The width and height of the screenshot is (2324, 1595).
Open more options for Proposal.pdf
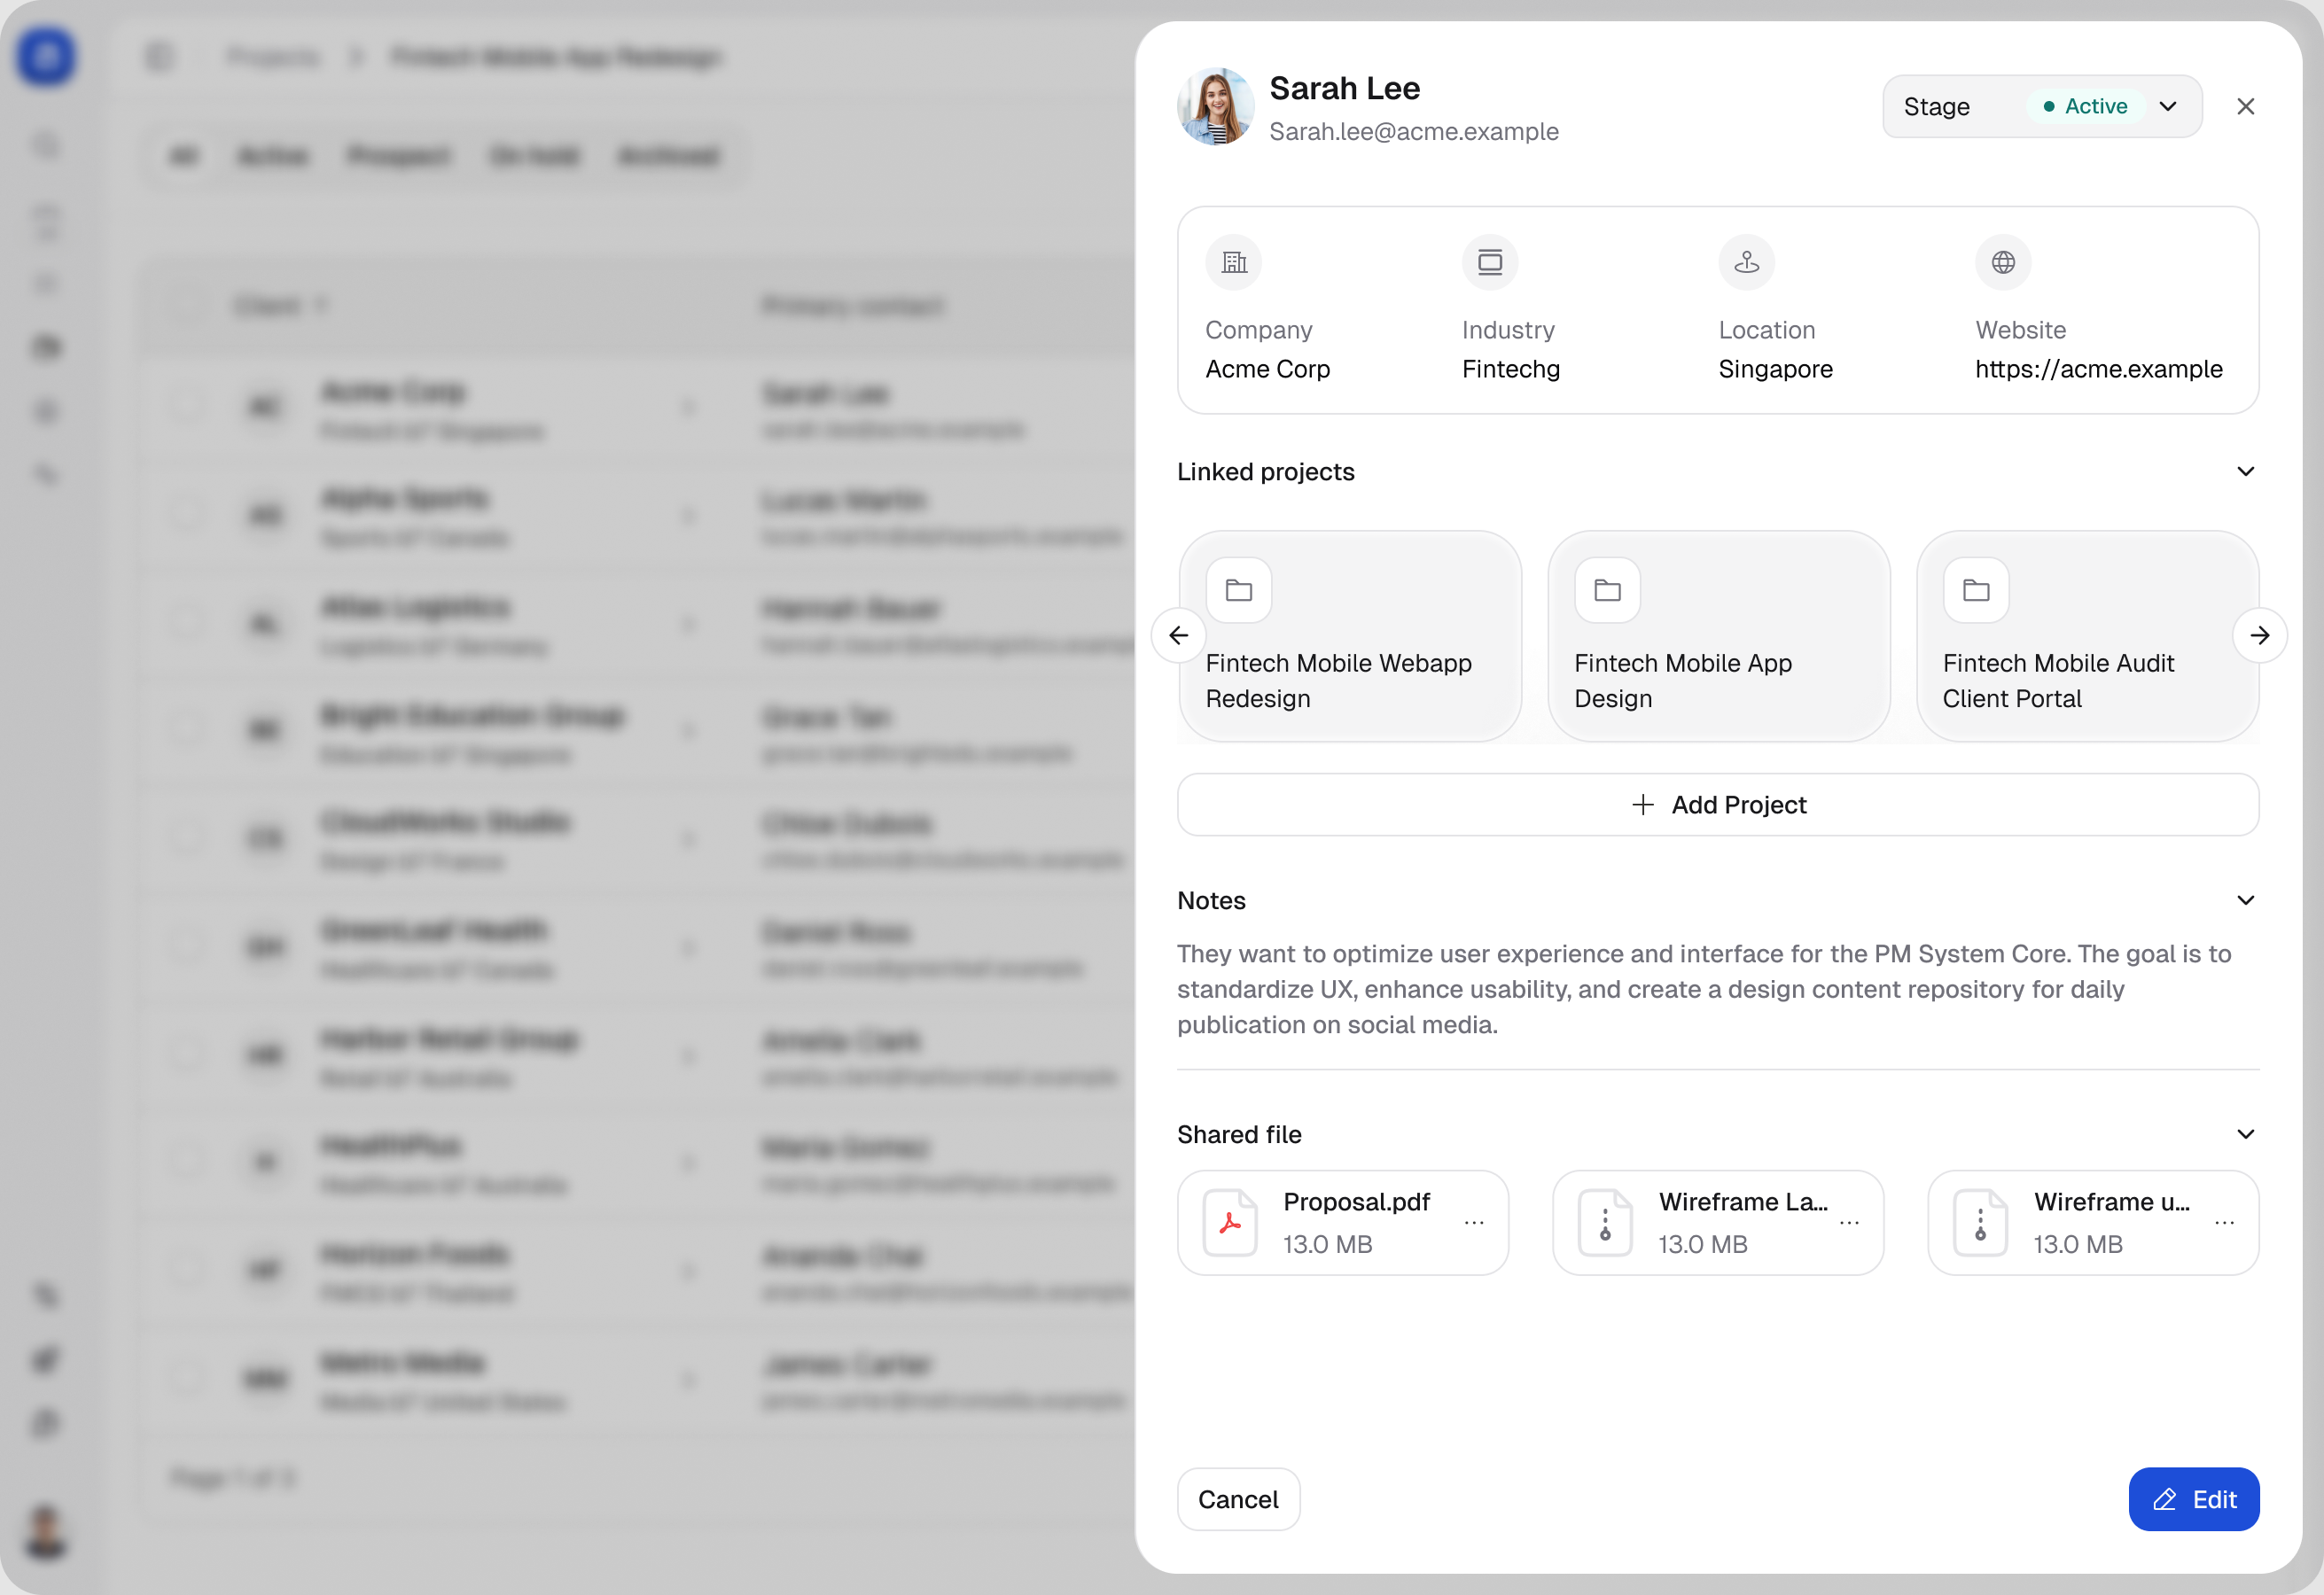[1473, 1223]
